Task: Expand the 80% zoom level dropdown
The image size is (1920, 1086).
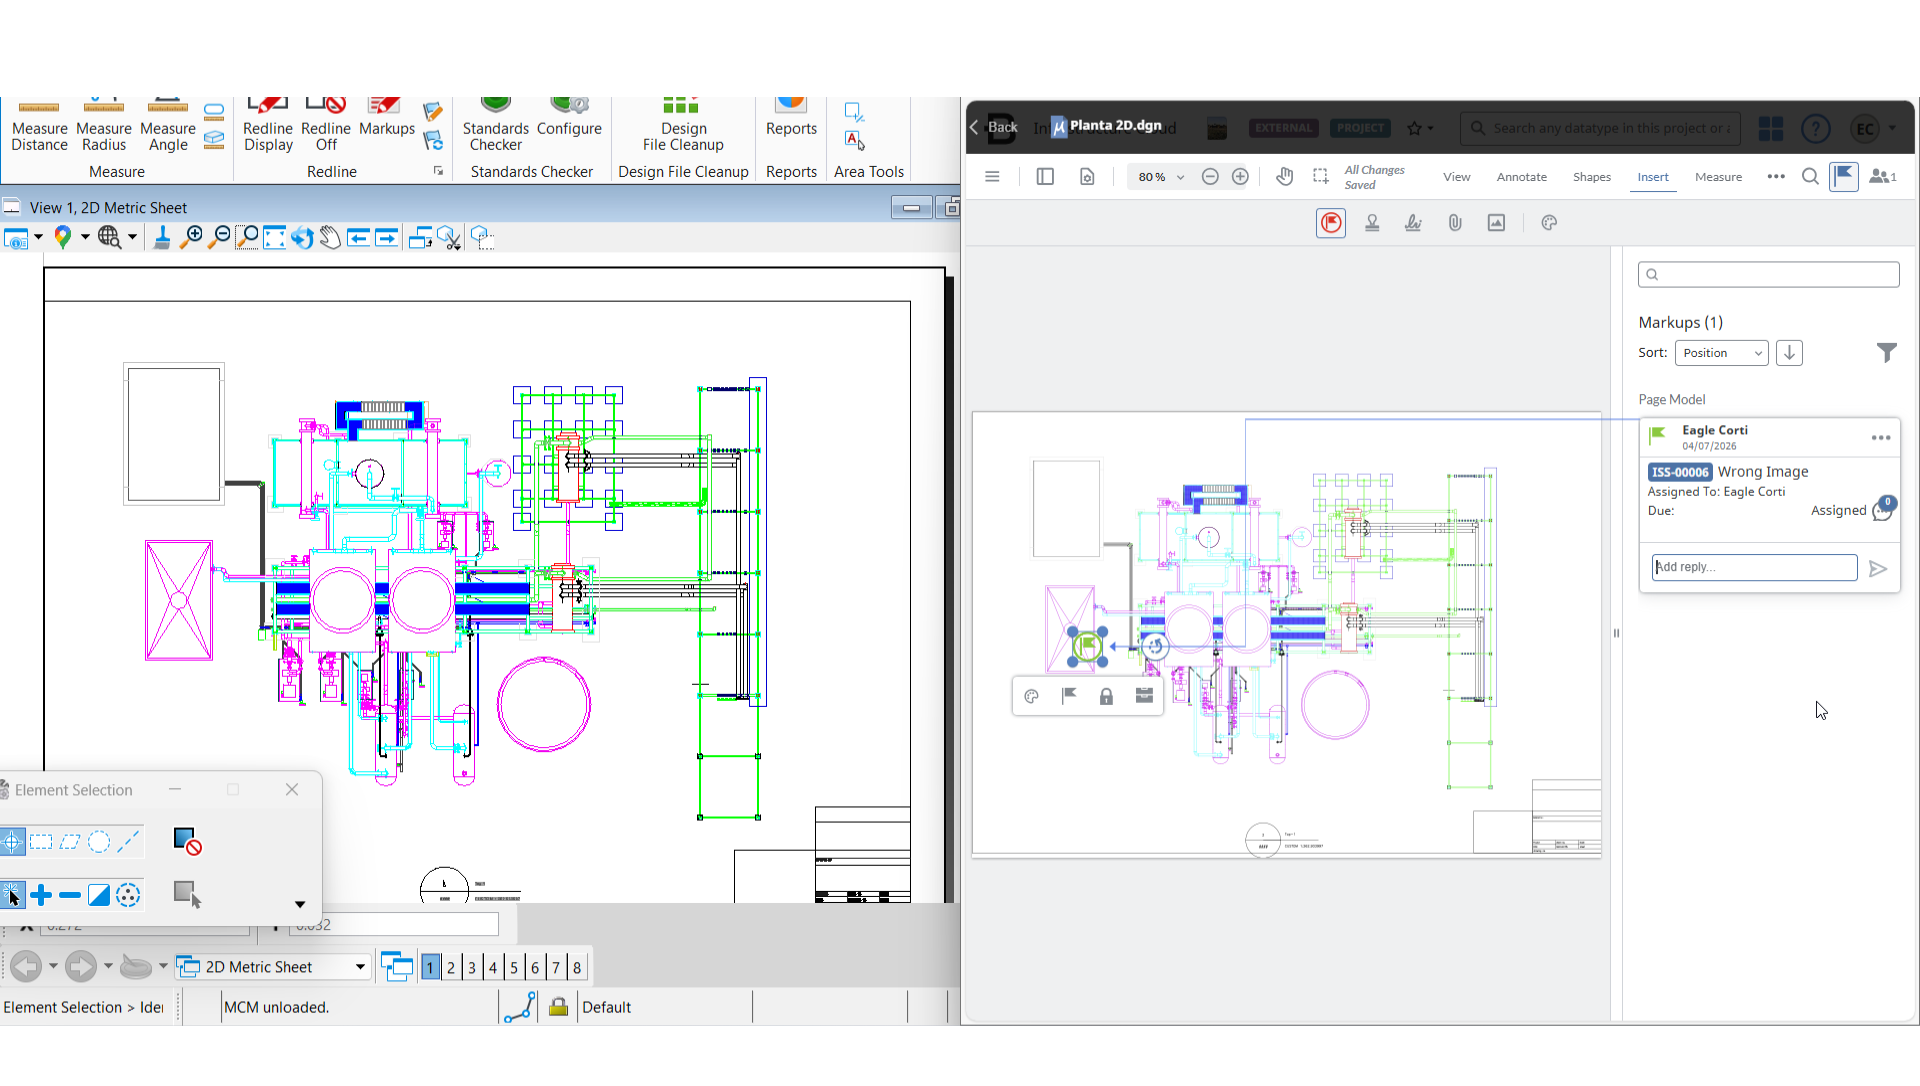Action: pyautogui.click(x=1180, y=177)
